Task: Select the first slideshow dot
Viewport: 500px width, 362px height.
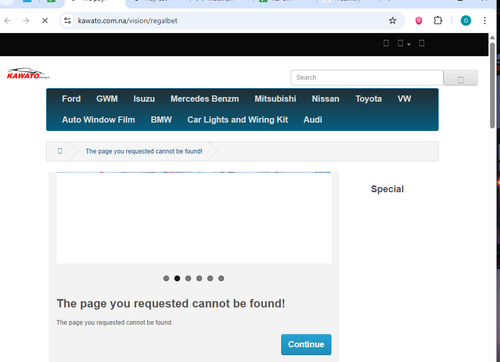Action: pos(166,278)
